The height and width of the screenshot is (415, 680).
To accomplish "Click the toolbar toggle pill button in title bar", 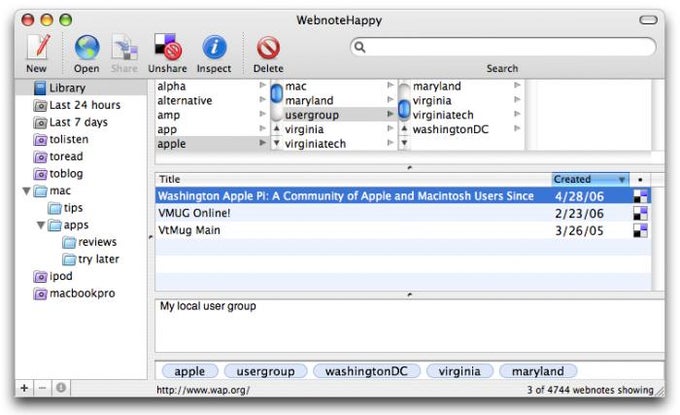I will tap(648, 20).
